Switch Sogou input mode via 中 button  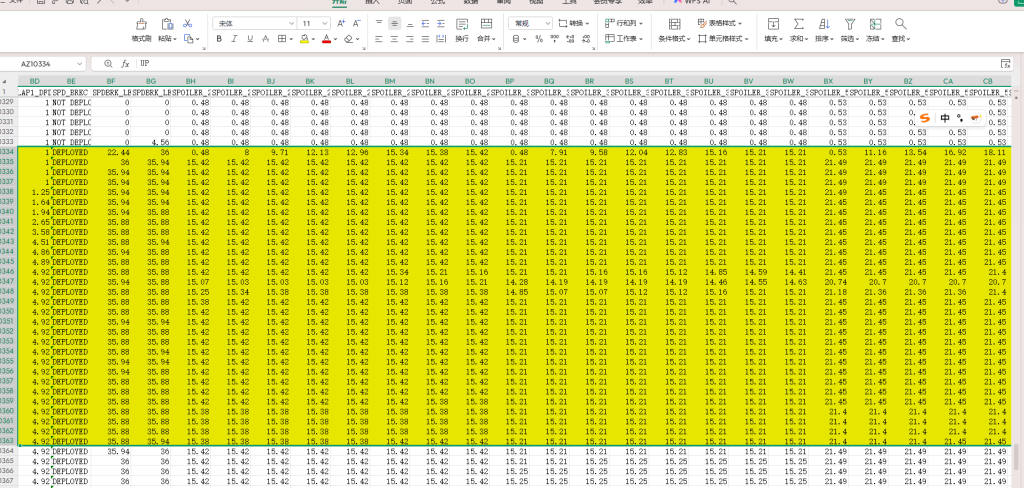click(x=945, y=118)
